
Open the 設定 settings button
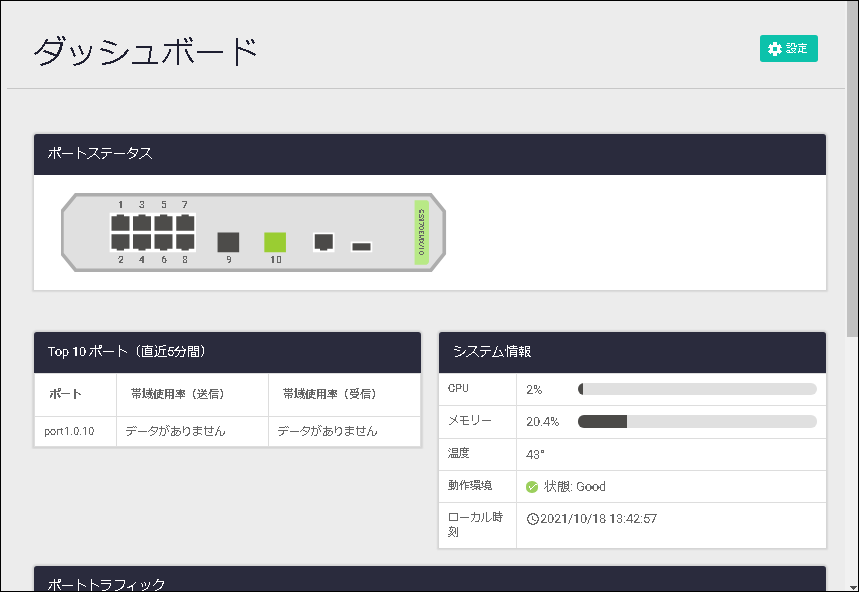(788, 49)
